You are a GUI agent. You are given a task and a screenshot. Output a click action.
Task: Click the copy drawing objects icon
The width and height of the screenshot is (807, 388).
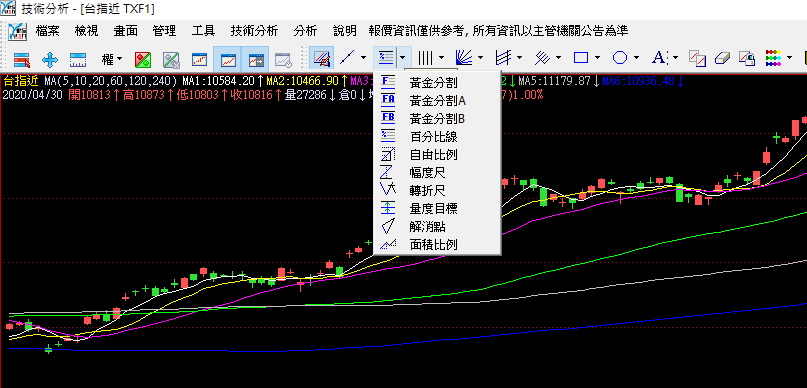(697, 58)
